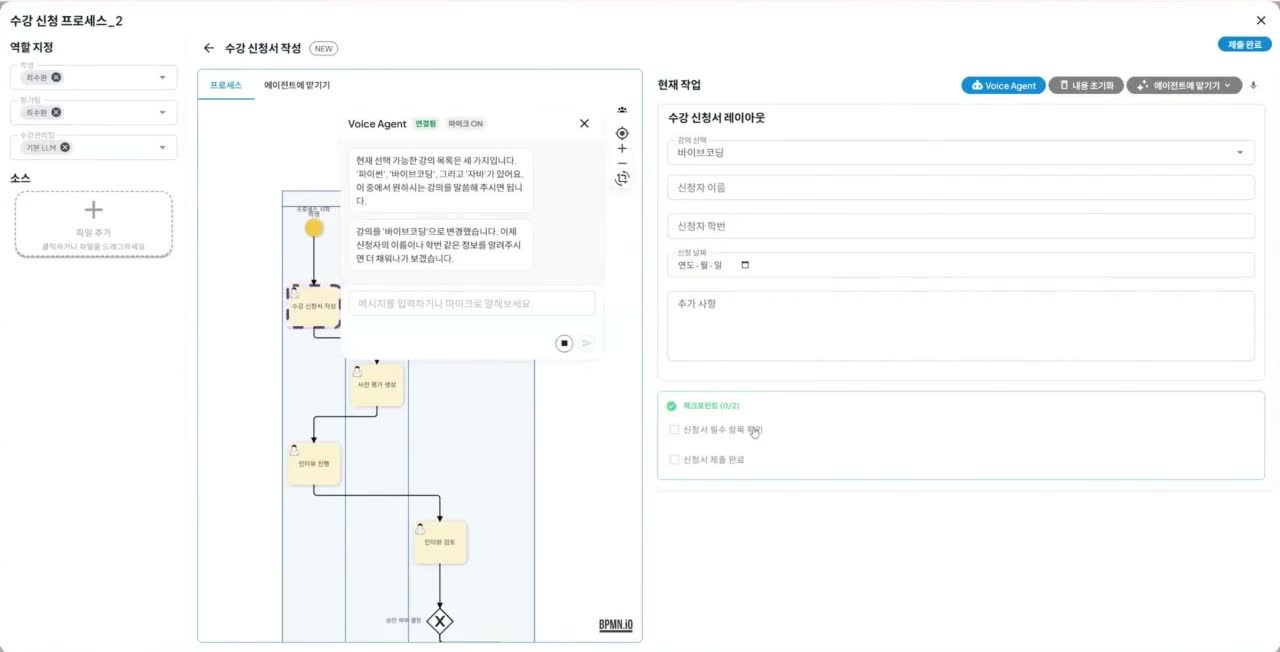Click the 신청자 학번 input field
Viewport: 1280px width, 652px height.
tap(960, 226)
